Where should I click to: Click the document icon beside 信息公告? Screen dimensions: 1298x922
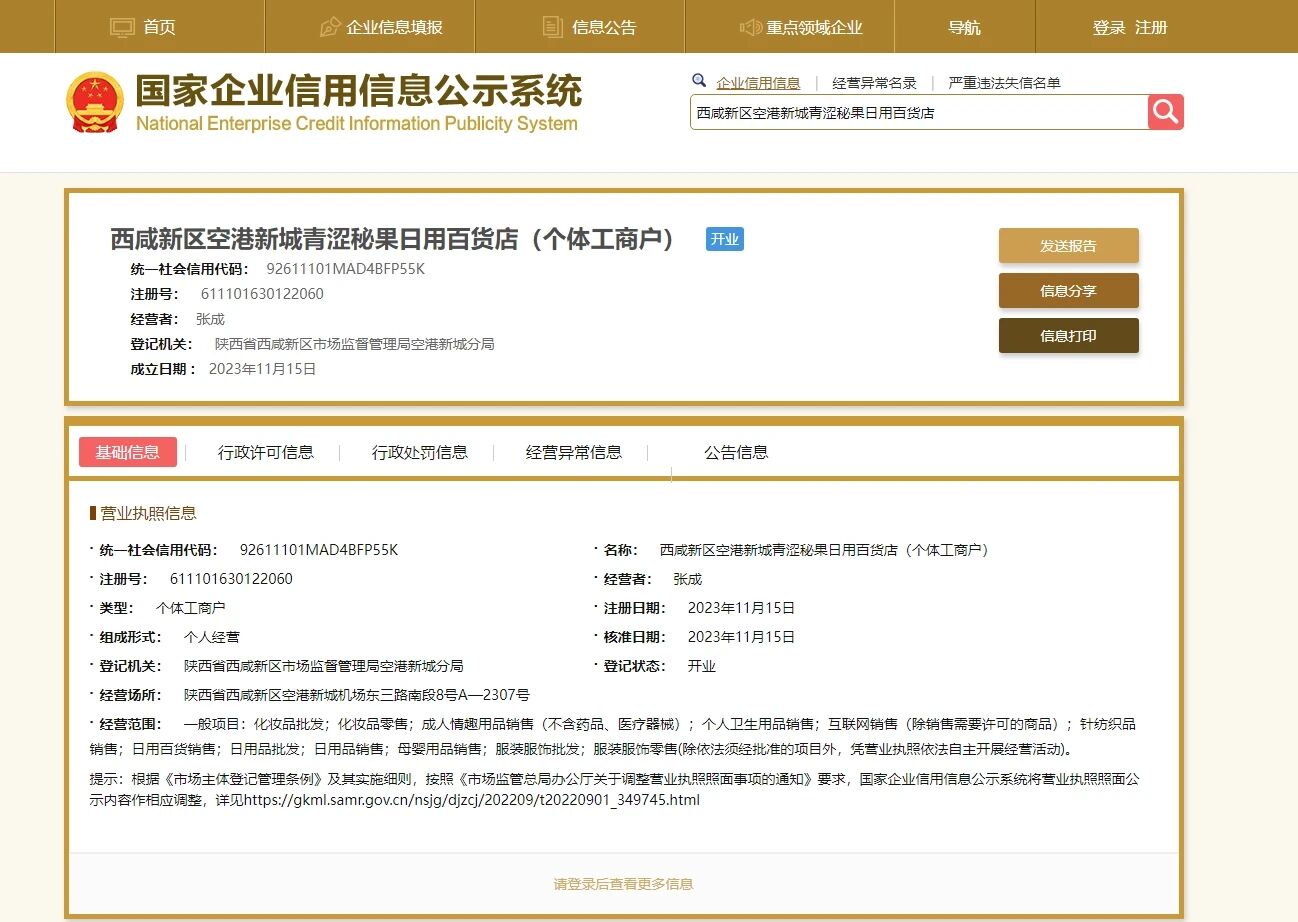[x=553, y=27]
